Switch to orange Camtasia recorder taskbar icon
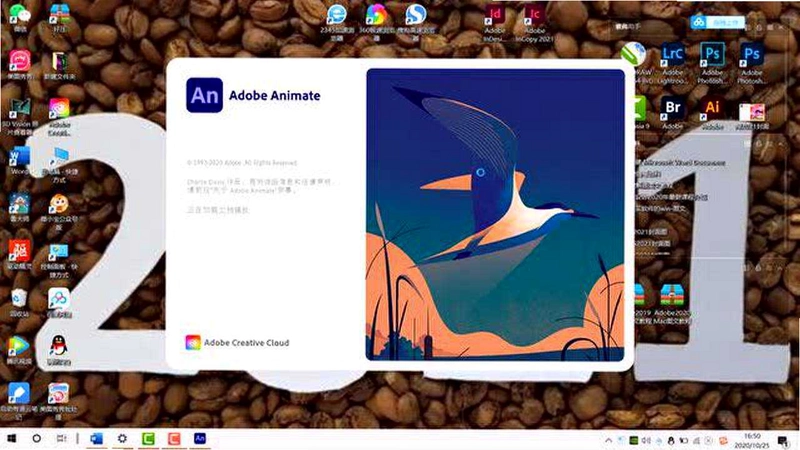This screenshot has height=450, width=800. coord(174,438)
